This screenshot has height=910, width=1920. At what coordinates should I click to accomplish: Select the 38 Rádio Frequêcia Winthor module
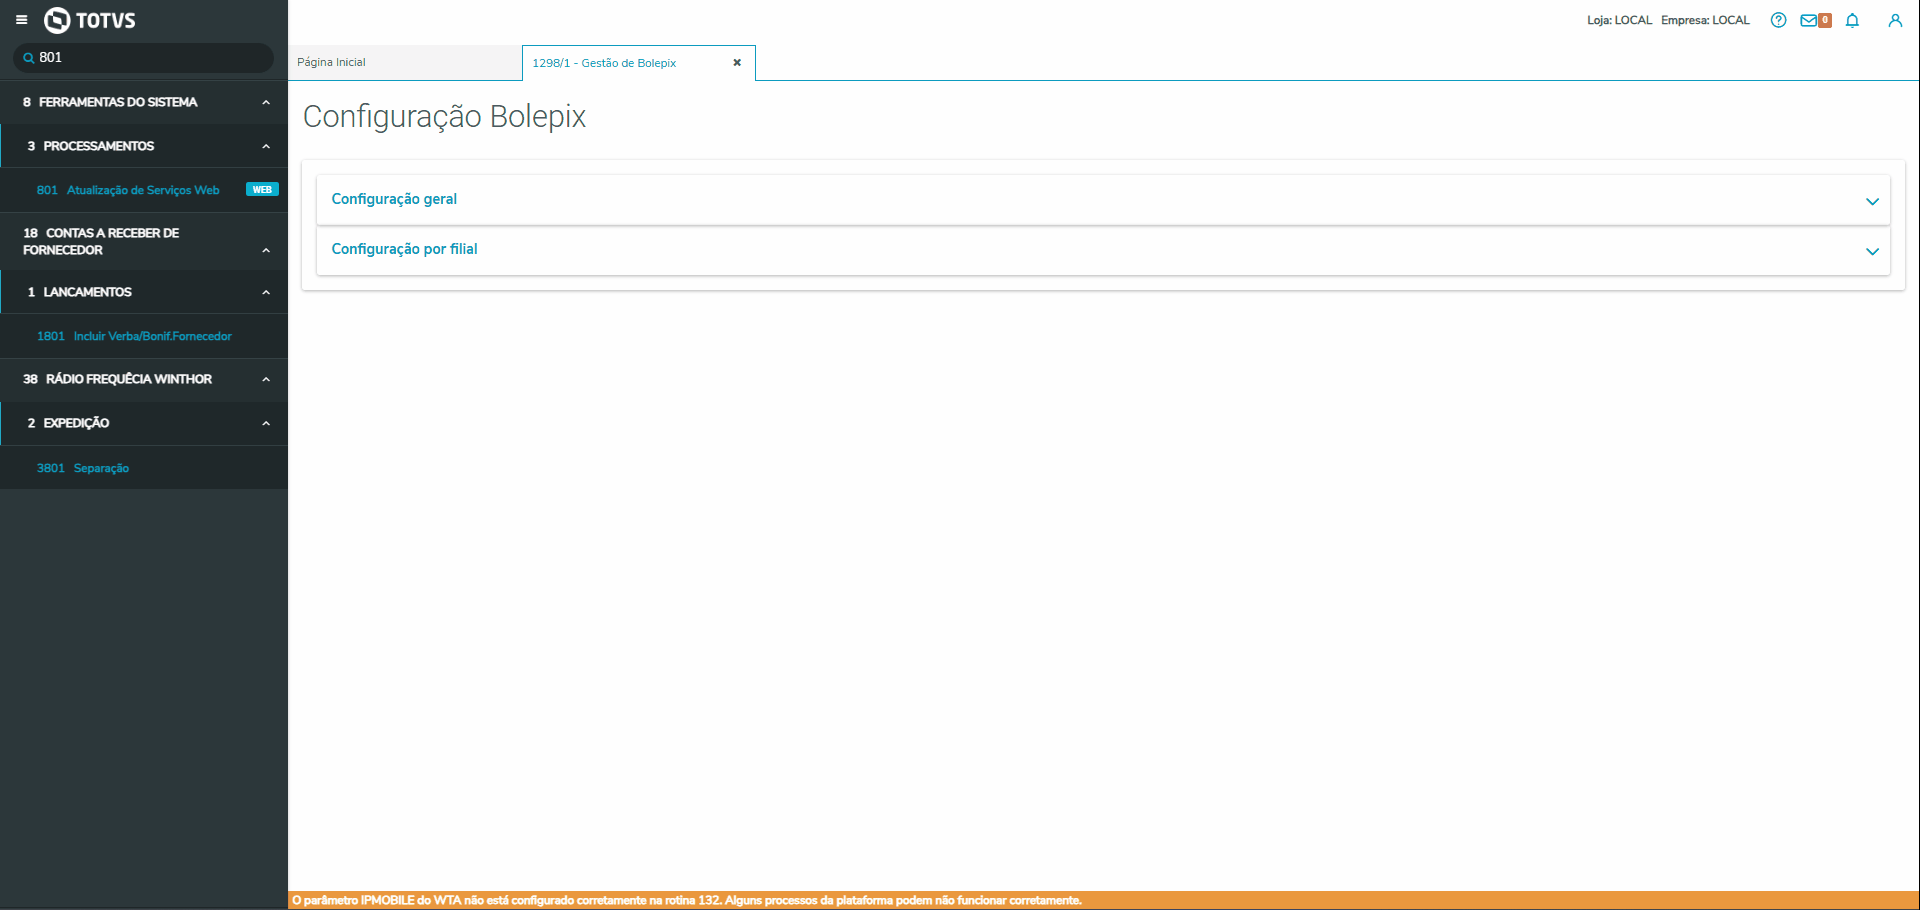(x=144, y=379)
